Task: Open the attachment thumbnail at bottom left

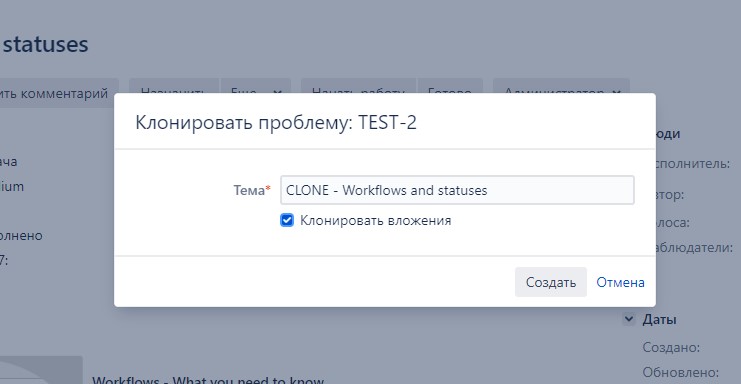Action: (41, 370)
